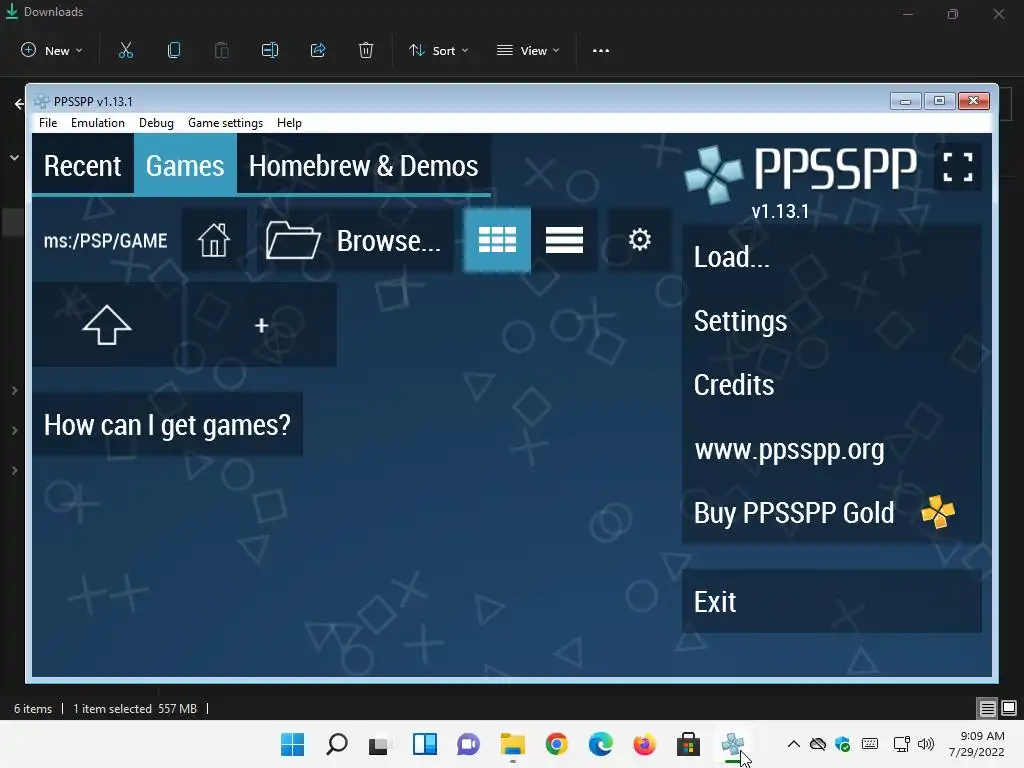Viewport: 1024px width, 768px height.
Task: Toggle PPSSPP fullscreen mode
Action: click(957, 167)
